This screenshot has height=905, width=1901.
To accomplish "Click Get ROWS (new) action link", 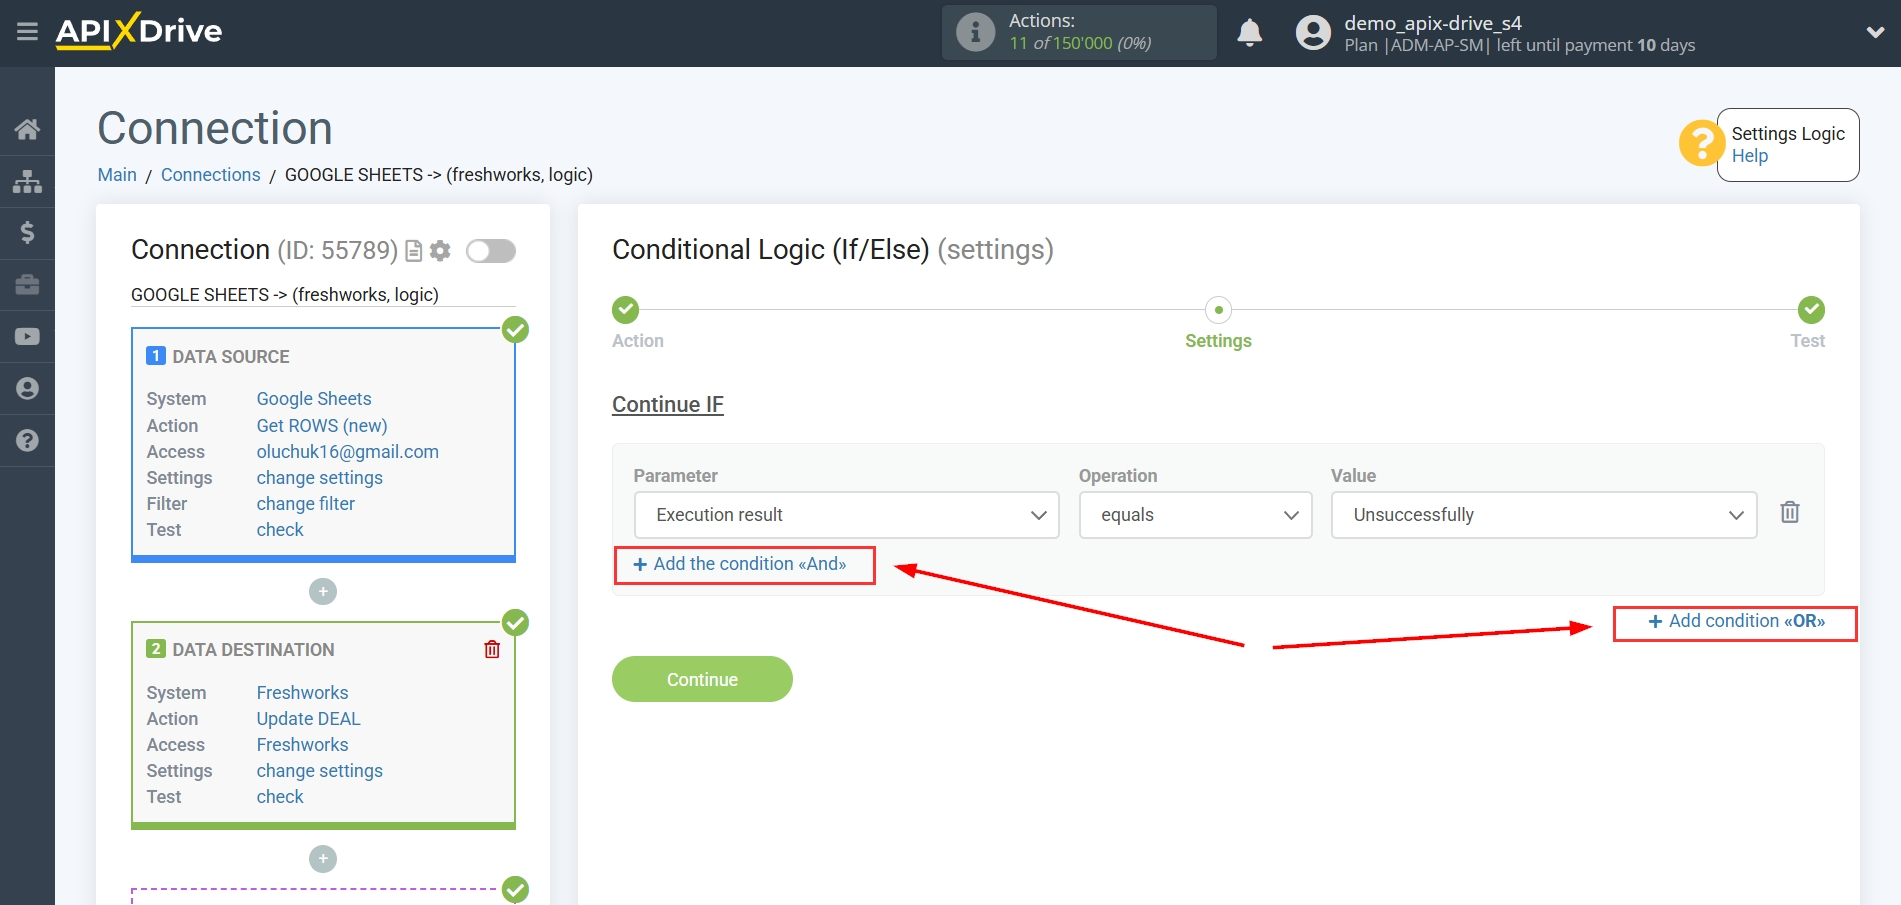I will click(322, 426).
